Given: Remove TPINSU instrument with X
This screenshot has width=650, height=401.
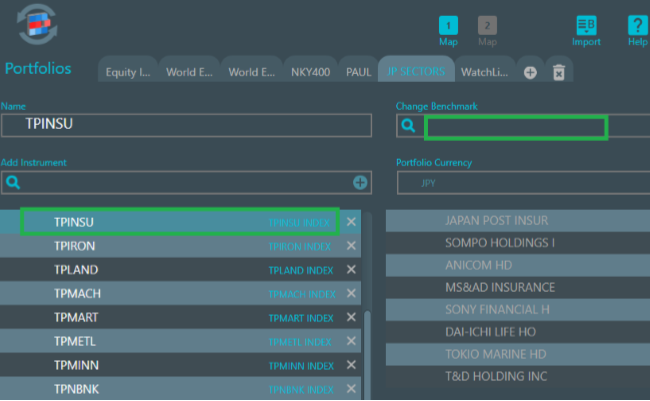Looking at the screenshot, I should click(x=351, y=222).
